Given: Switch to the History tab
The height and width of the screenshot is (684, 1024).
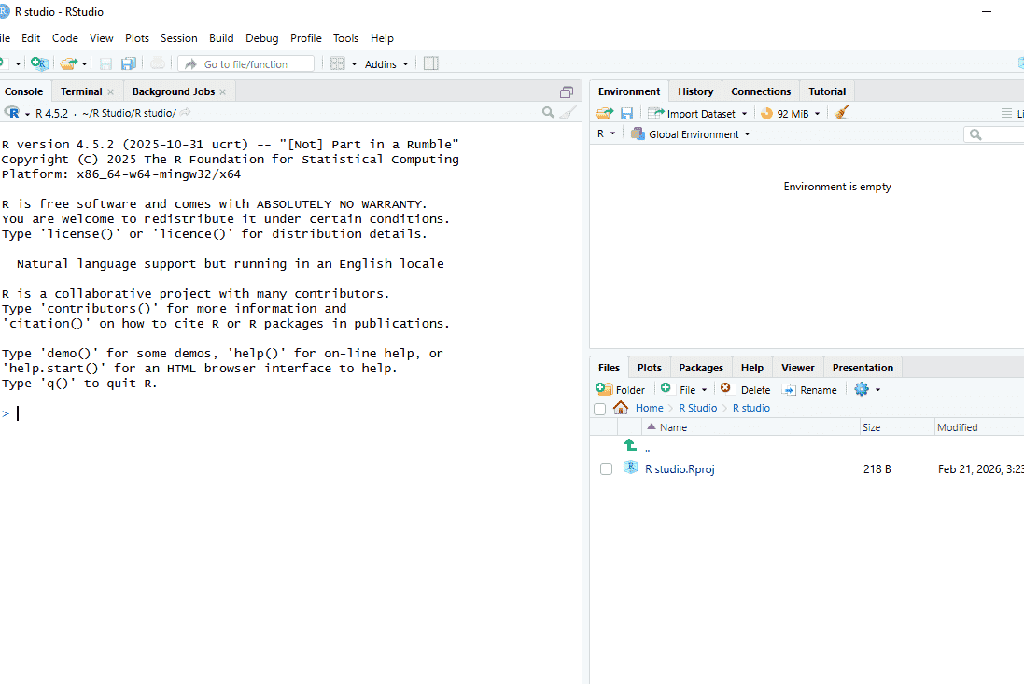Looking at the screenshot, I should (x=695, y=91).
